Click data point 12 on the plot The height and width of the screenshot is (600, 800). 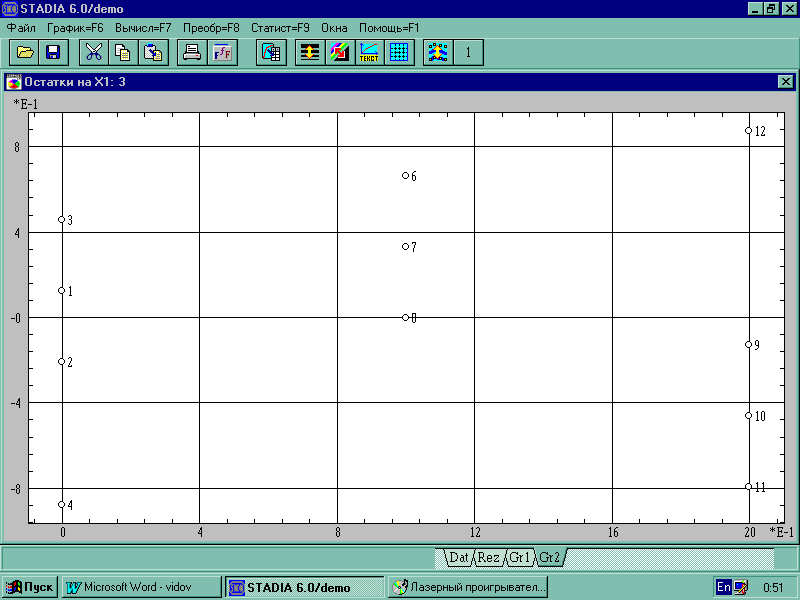point(748,131)
